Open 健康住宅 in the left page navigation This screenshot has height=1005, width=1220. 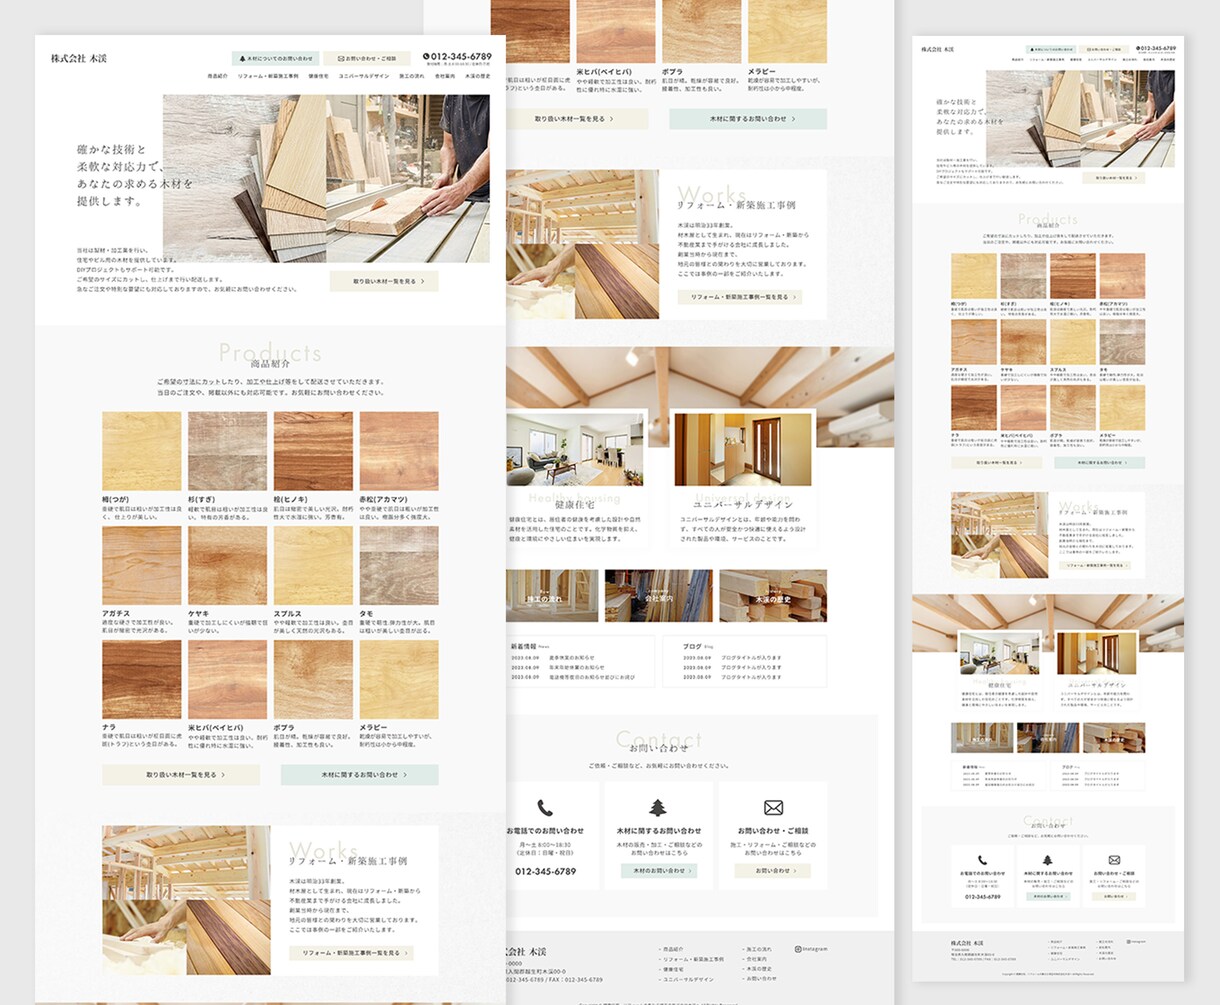tap(319, 76)
